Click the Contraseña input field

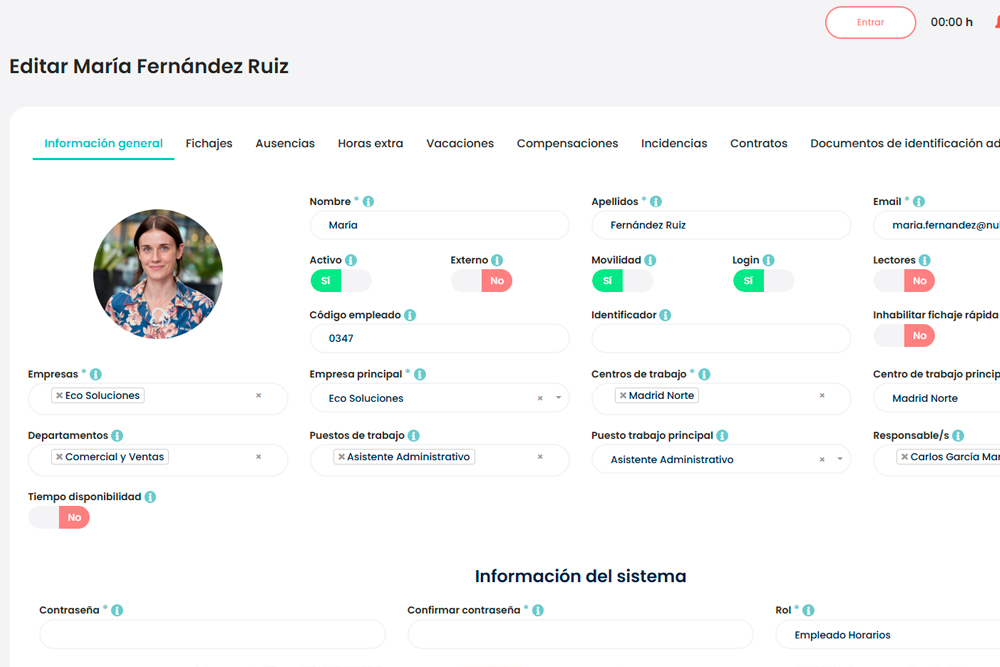212,635
